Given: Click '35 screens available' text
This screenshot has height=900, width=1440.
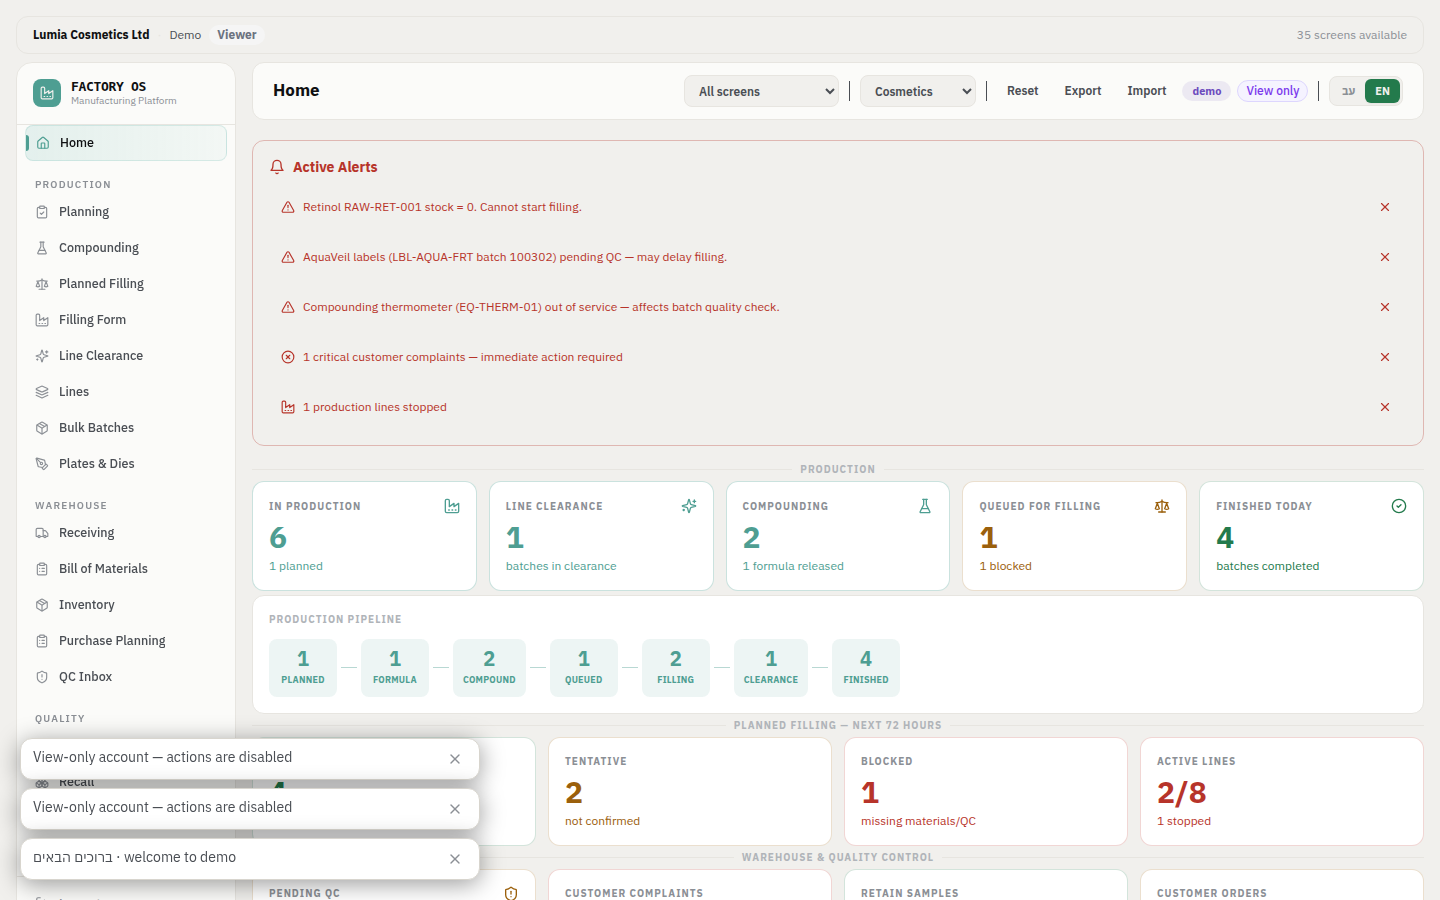Looking at the screenshot, I should click(1352, 35).
